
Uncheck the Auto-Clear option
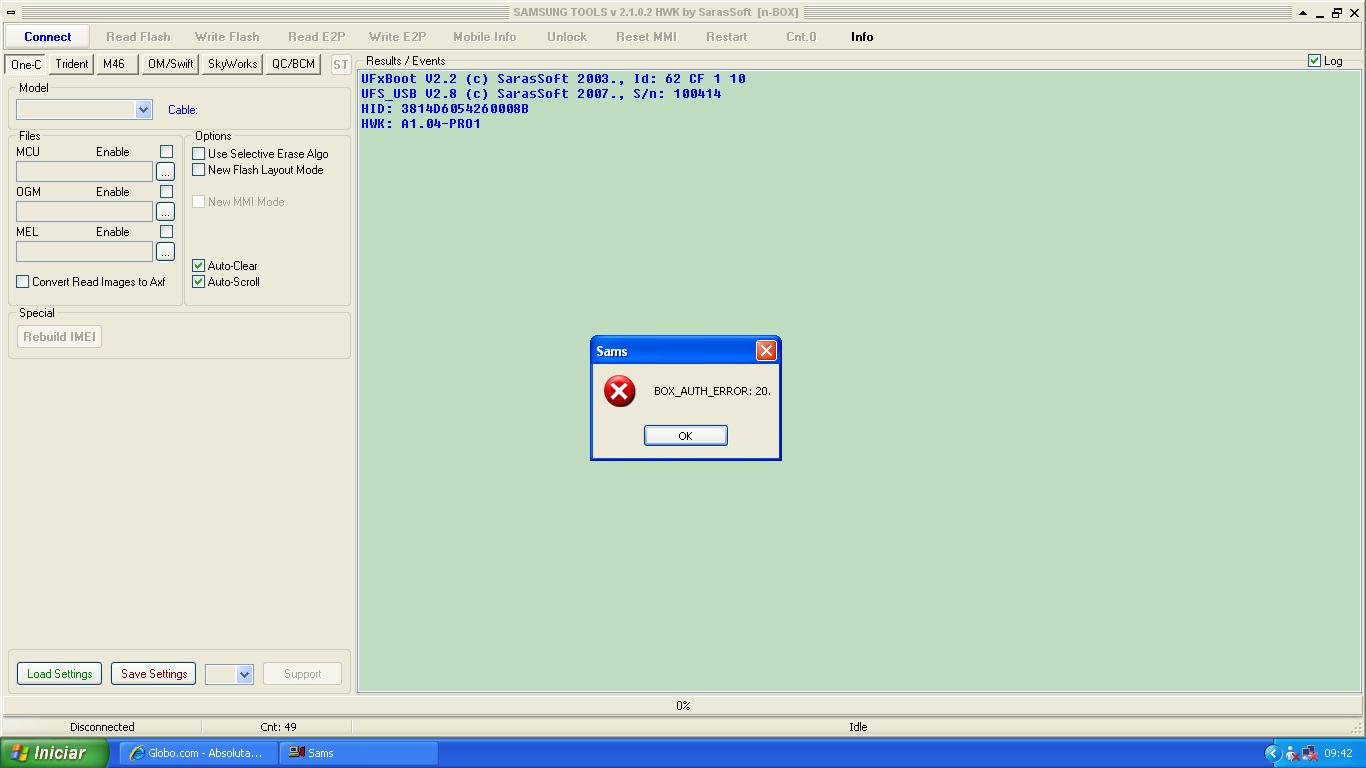tap(198, 266)
